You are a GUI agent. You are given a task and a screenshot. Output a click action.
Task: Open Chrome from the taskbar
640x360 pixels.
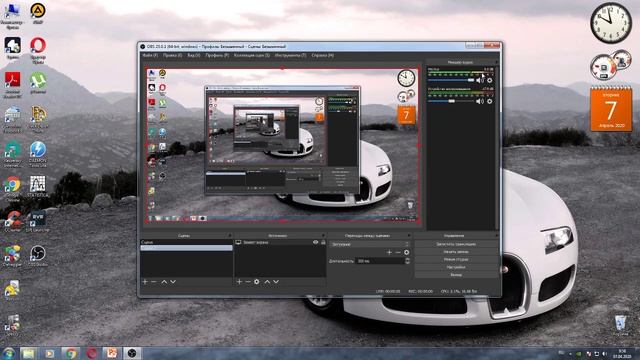click(x=71, y=353)
